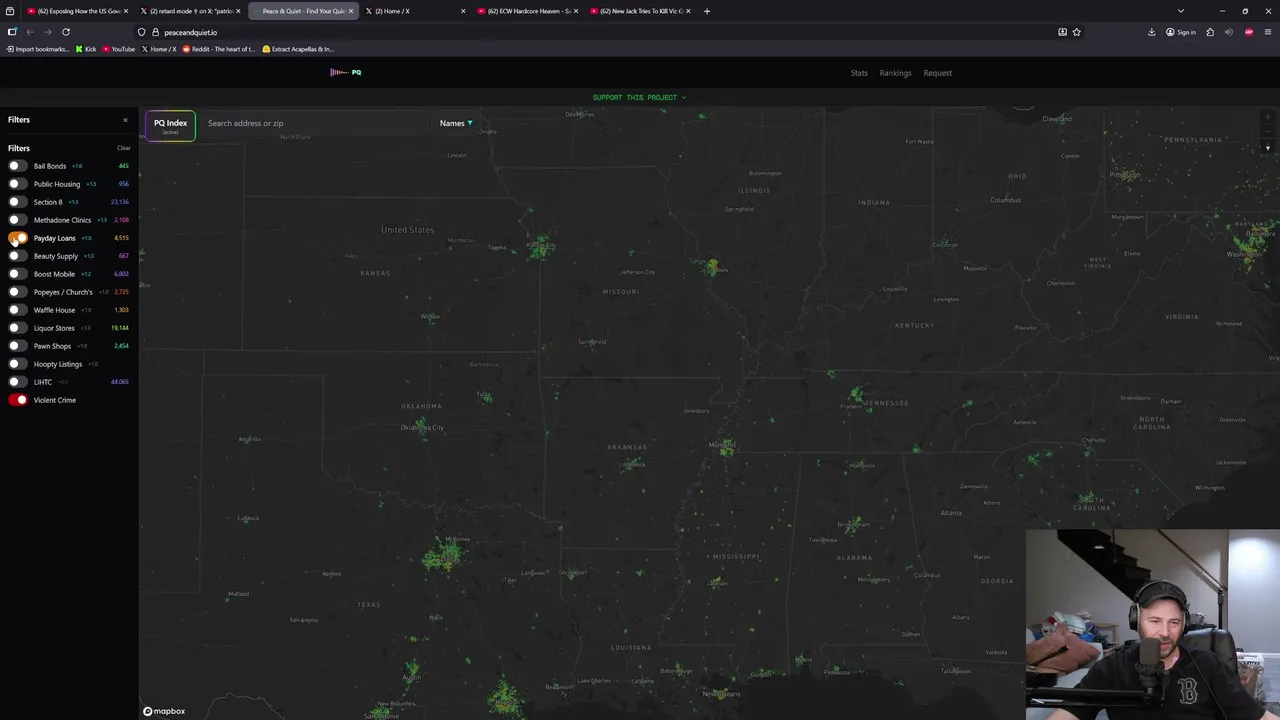Open the YouTube bookmark
Image resolution: width=1280 pixels, height=720 pixels.
pyautogui.click(x=119, y=49)
